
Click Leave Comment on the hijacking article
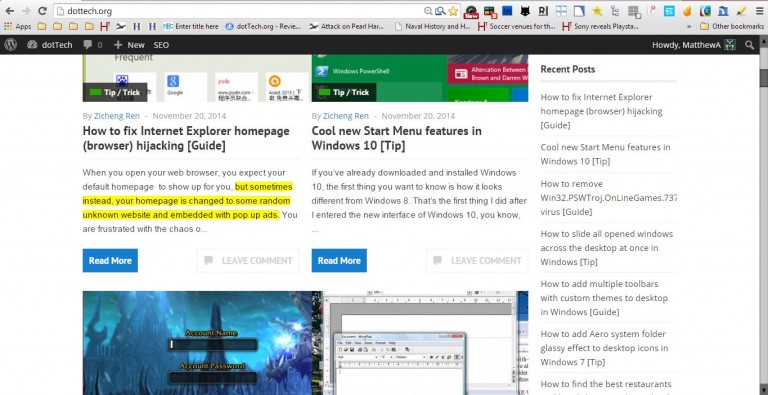pos(248,260)
